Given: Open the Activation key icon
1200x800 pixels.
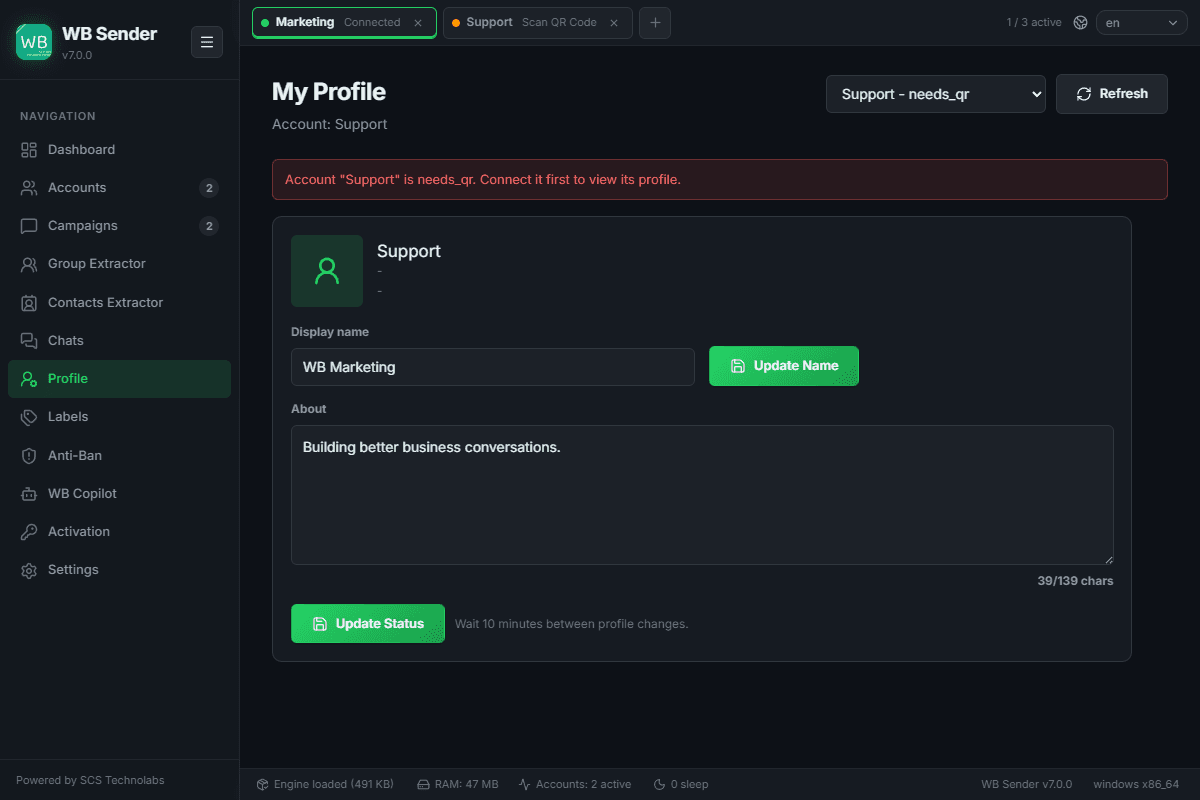Looking at the screenshot, I should pos(29,532).
